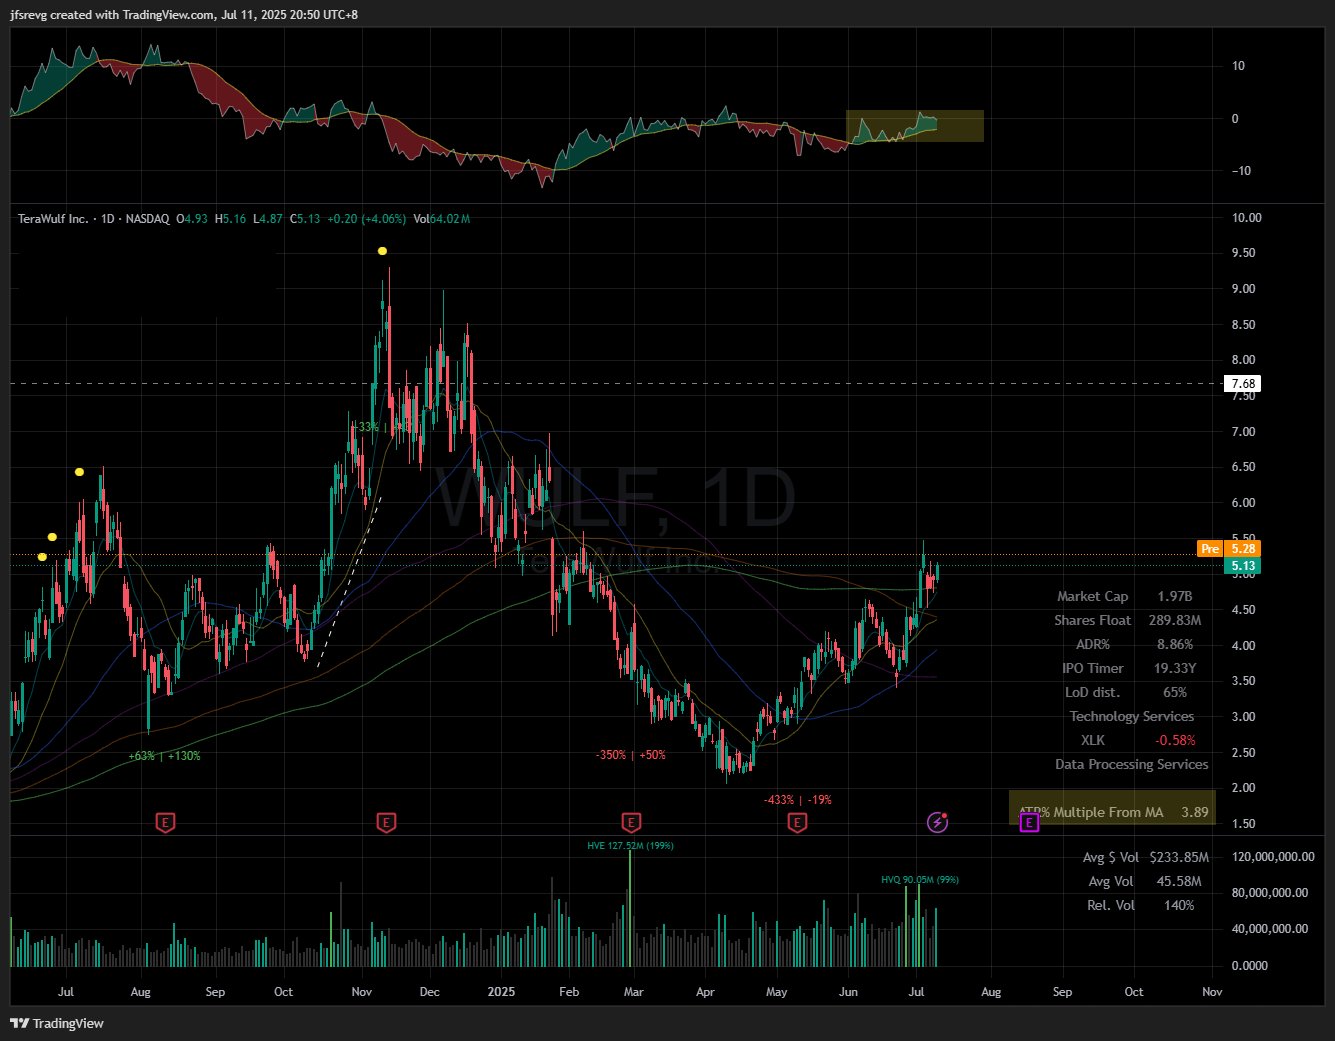This screenshot has width=1335, height=1041.
Task: Click the green 5.13 last price label
Action: tap(1242, 566)
